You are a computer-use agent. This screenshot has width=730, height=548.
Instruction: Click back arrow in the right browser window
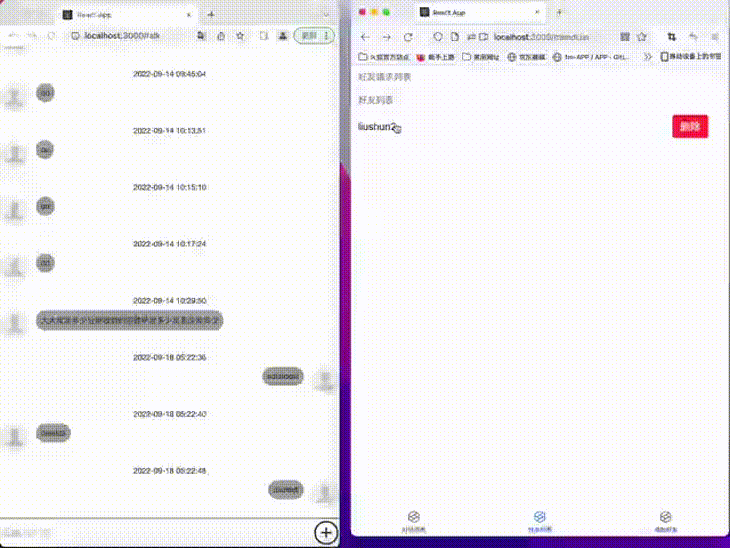(x=365, y=37)
